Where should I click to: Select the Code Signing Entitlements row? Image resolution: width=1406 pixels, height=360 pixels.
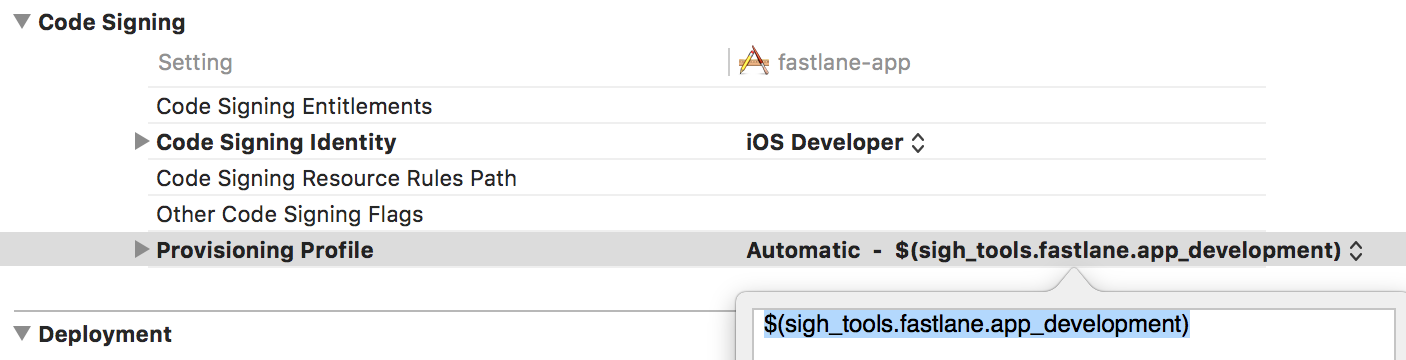tap(707, 106)
